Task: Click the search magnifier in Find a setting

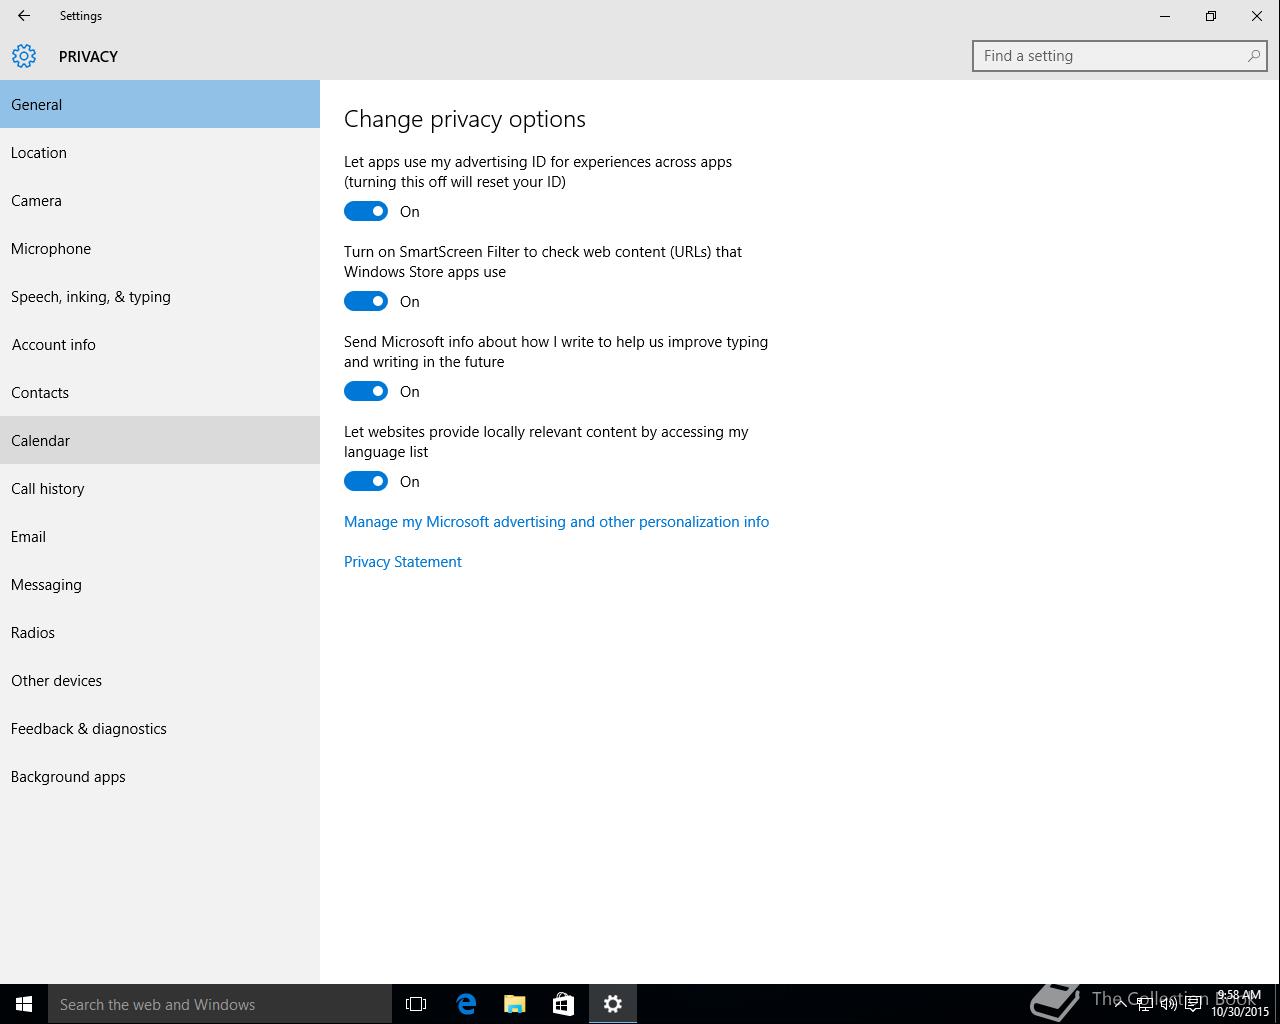Action: point(1253,56)
